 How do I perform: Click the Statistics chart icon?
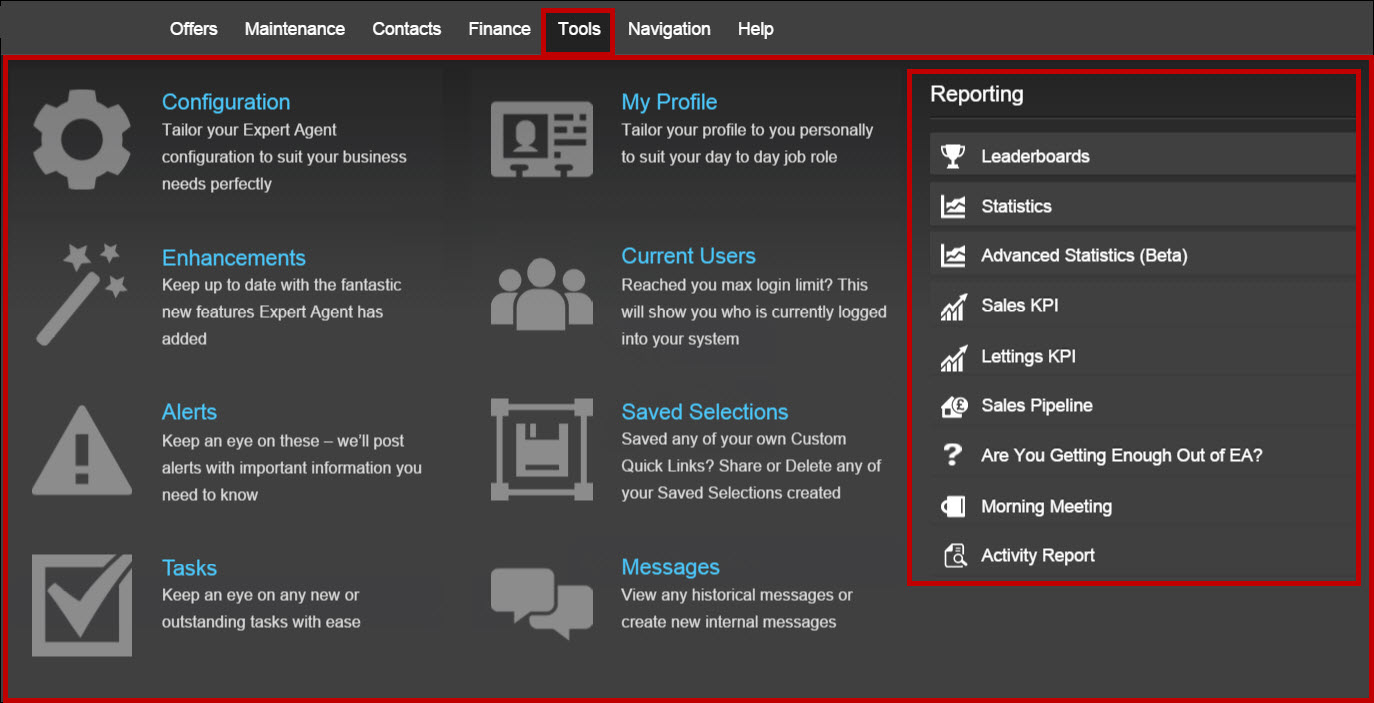(x=953, y=206)
